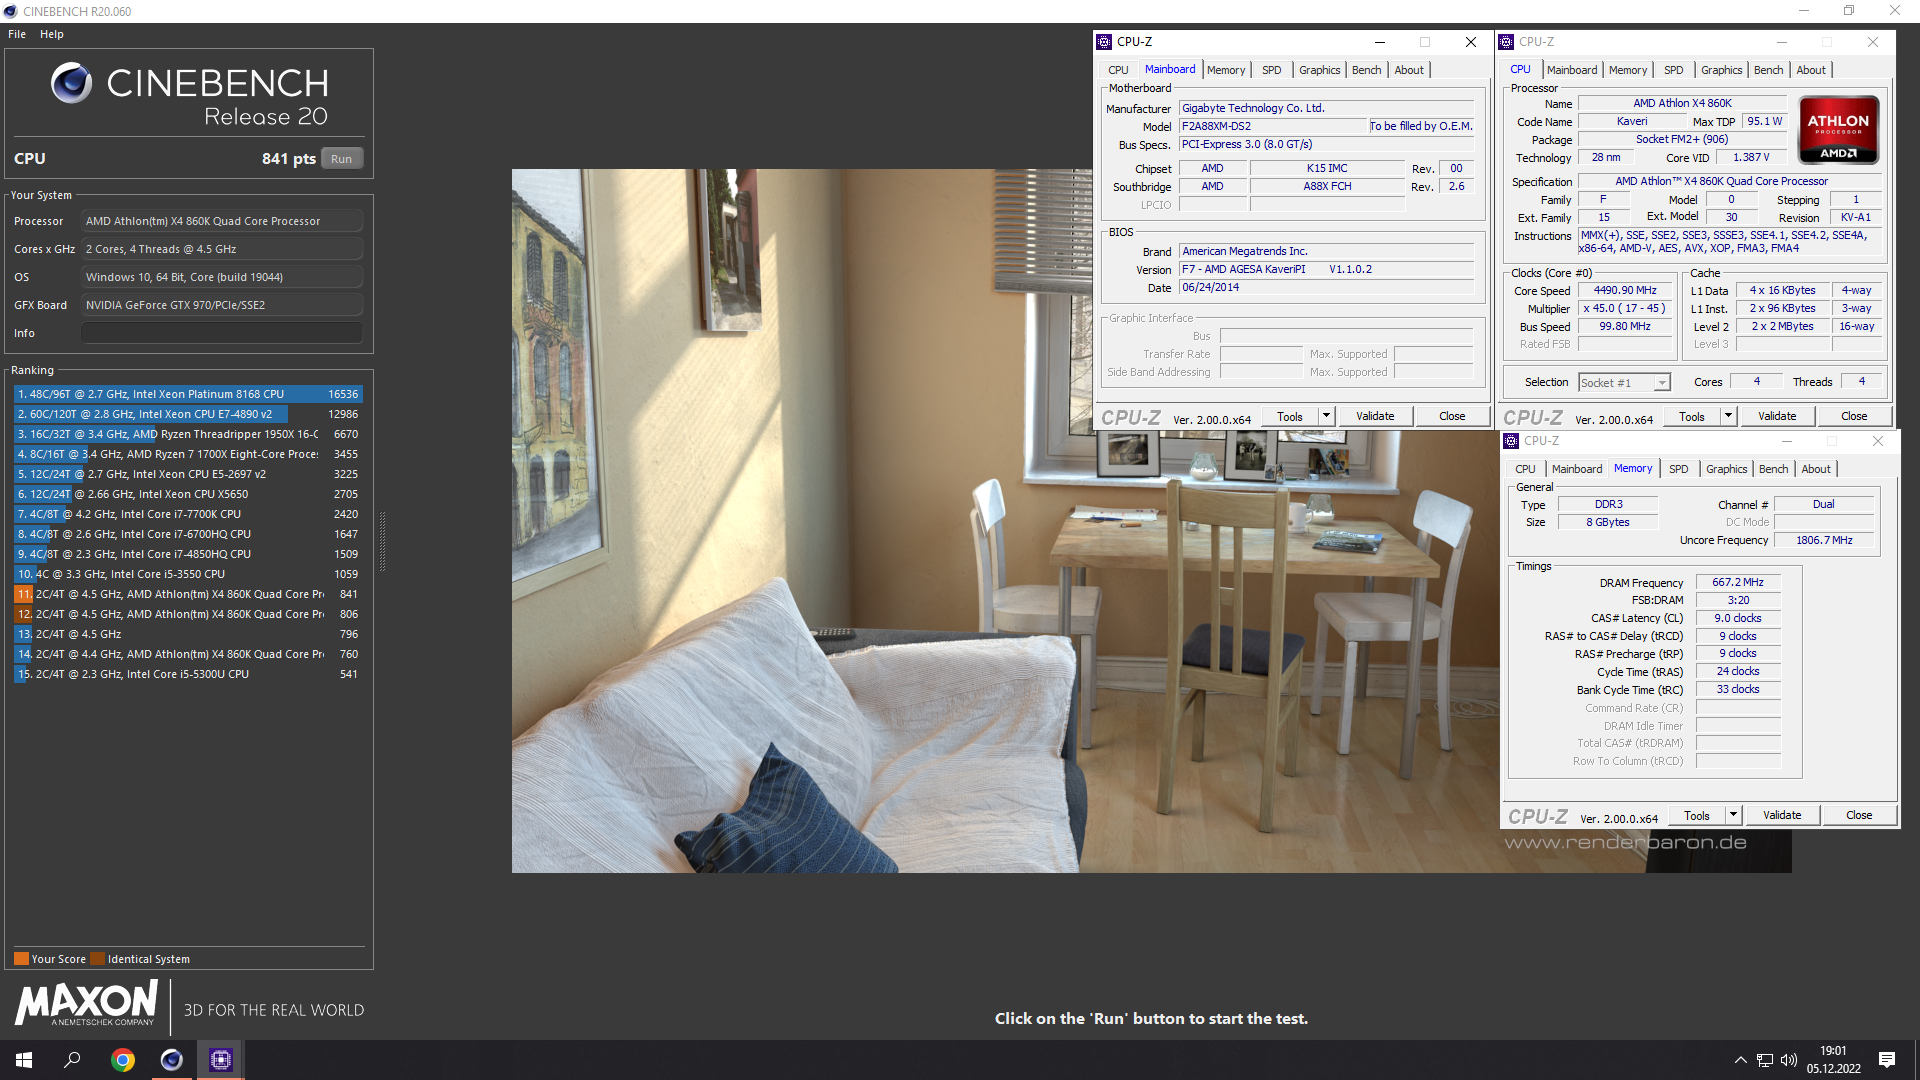This screenshot has height=1080, width=1920.
Task: Launch Google Chrome from taskbar
Action: (122, 1060)
